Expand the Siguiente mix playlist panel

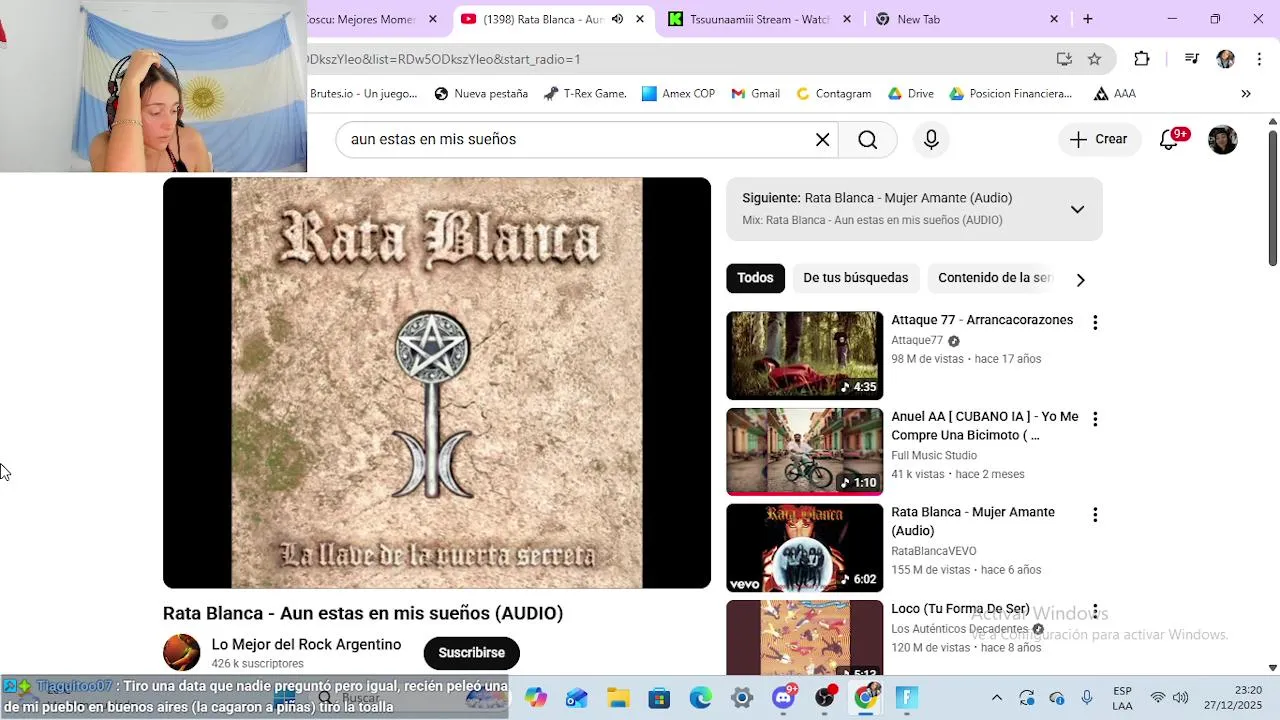(1077, 210)
